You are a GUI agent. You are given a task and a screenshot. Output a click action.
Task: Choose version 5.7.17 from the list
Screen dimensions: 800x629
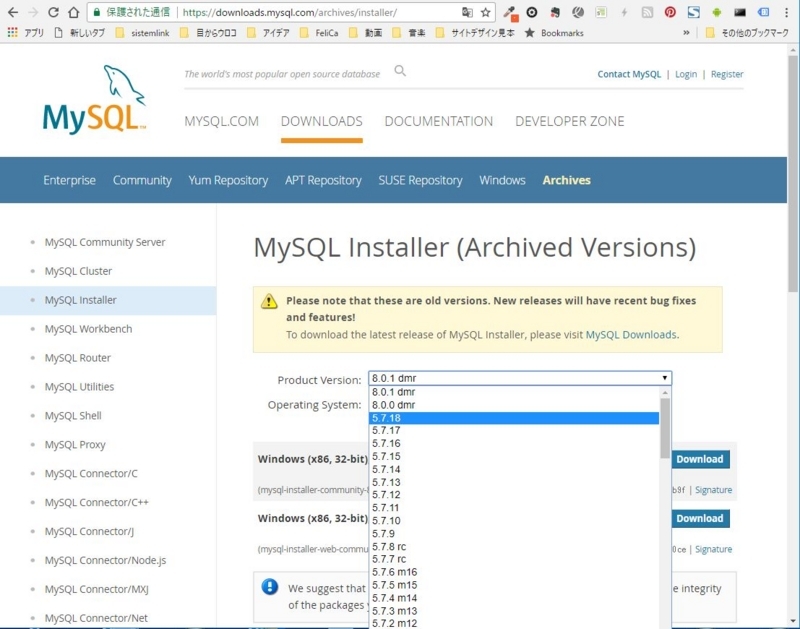(514, 431)
